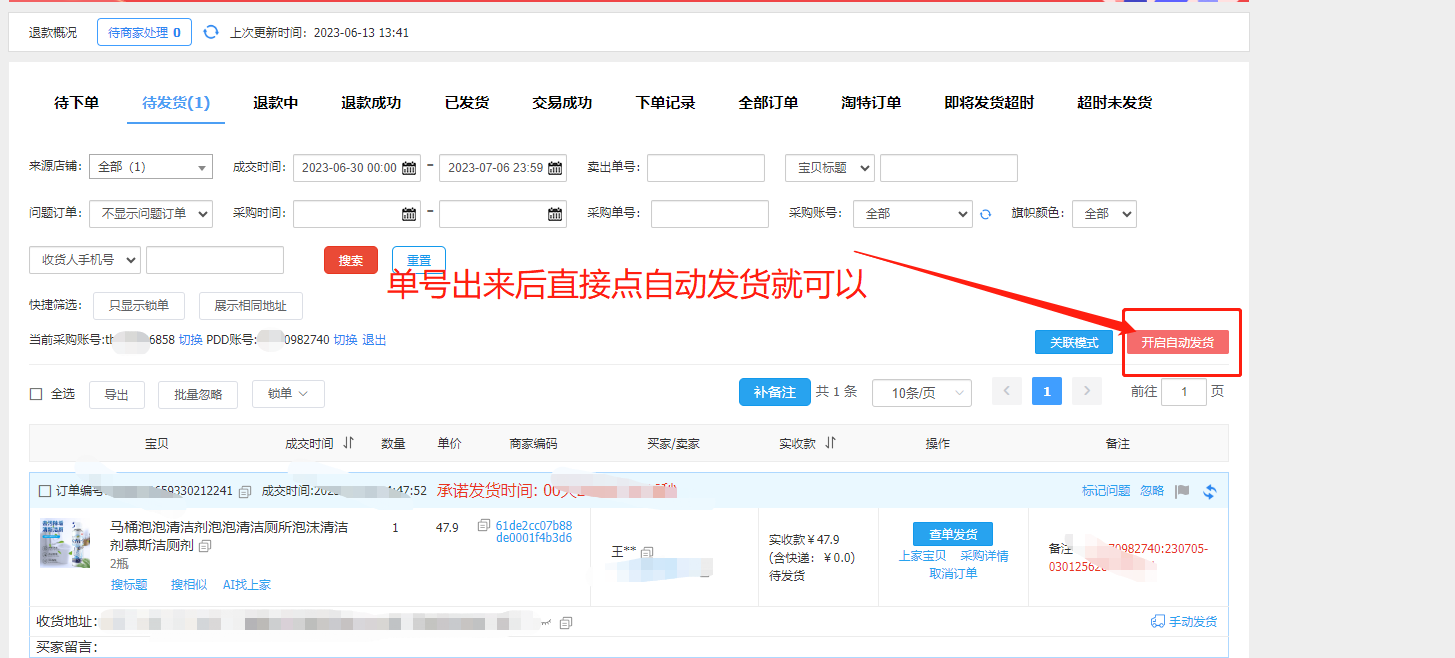Switch to the 已发货 tab
The width and height of the screenshot is (1455, 658).
467,103
